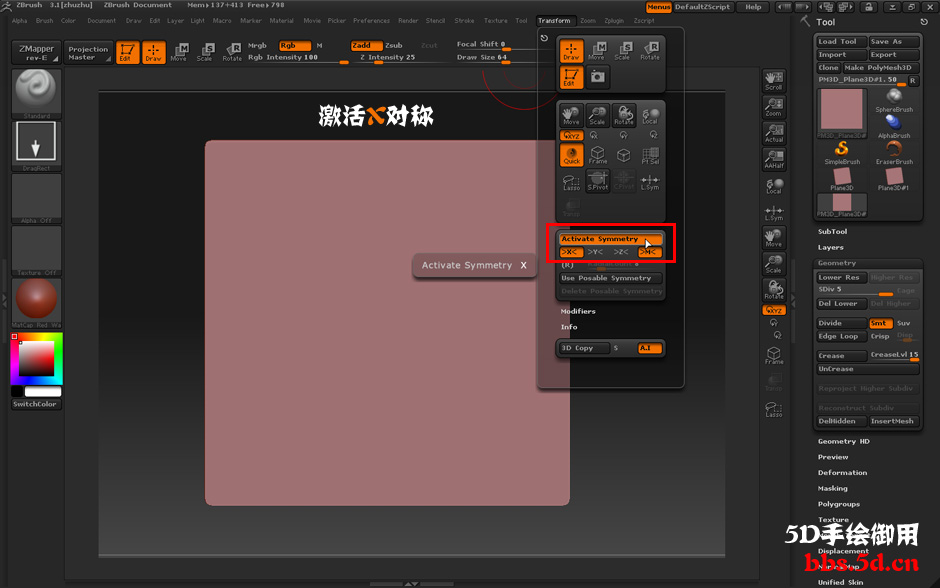Select the EraserBrush tool

pyautogui.click(x=894, y=152)
